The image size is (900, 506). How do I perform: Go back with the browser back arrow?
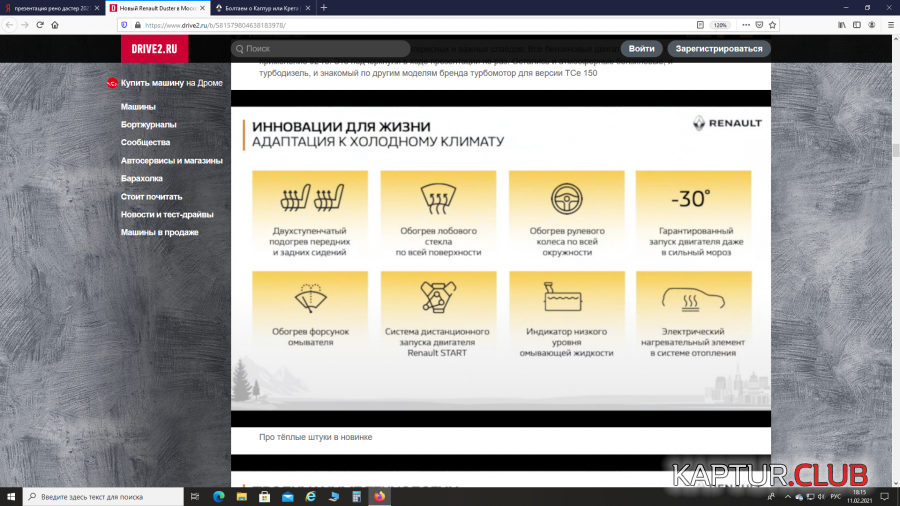point(9,25)
